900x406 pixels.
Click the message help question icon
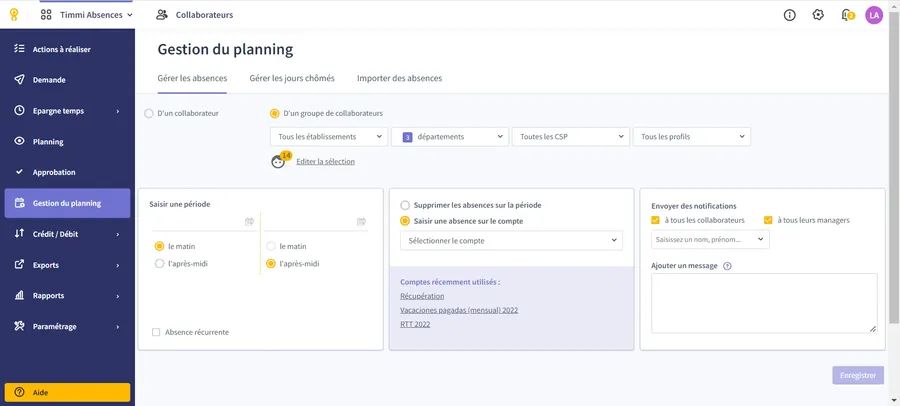tap(727, 266)
